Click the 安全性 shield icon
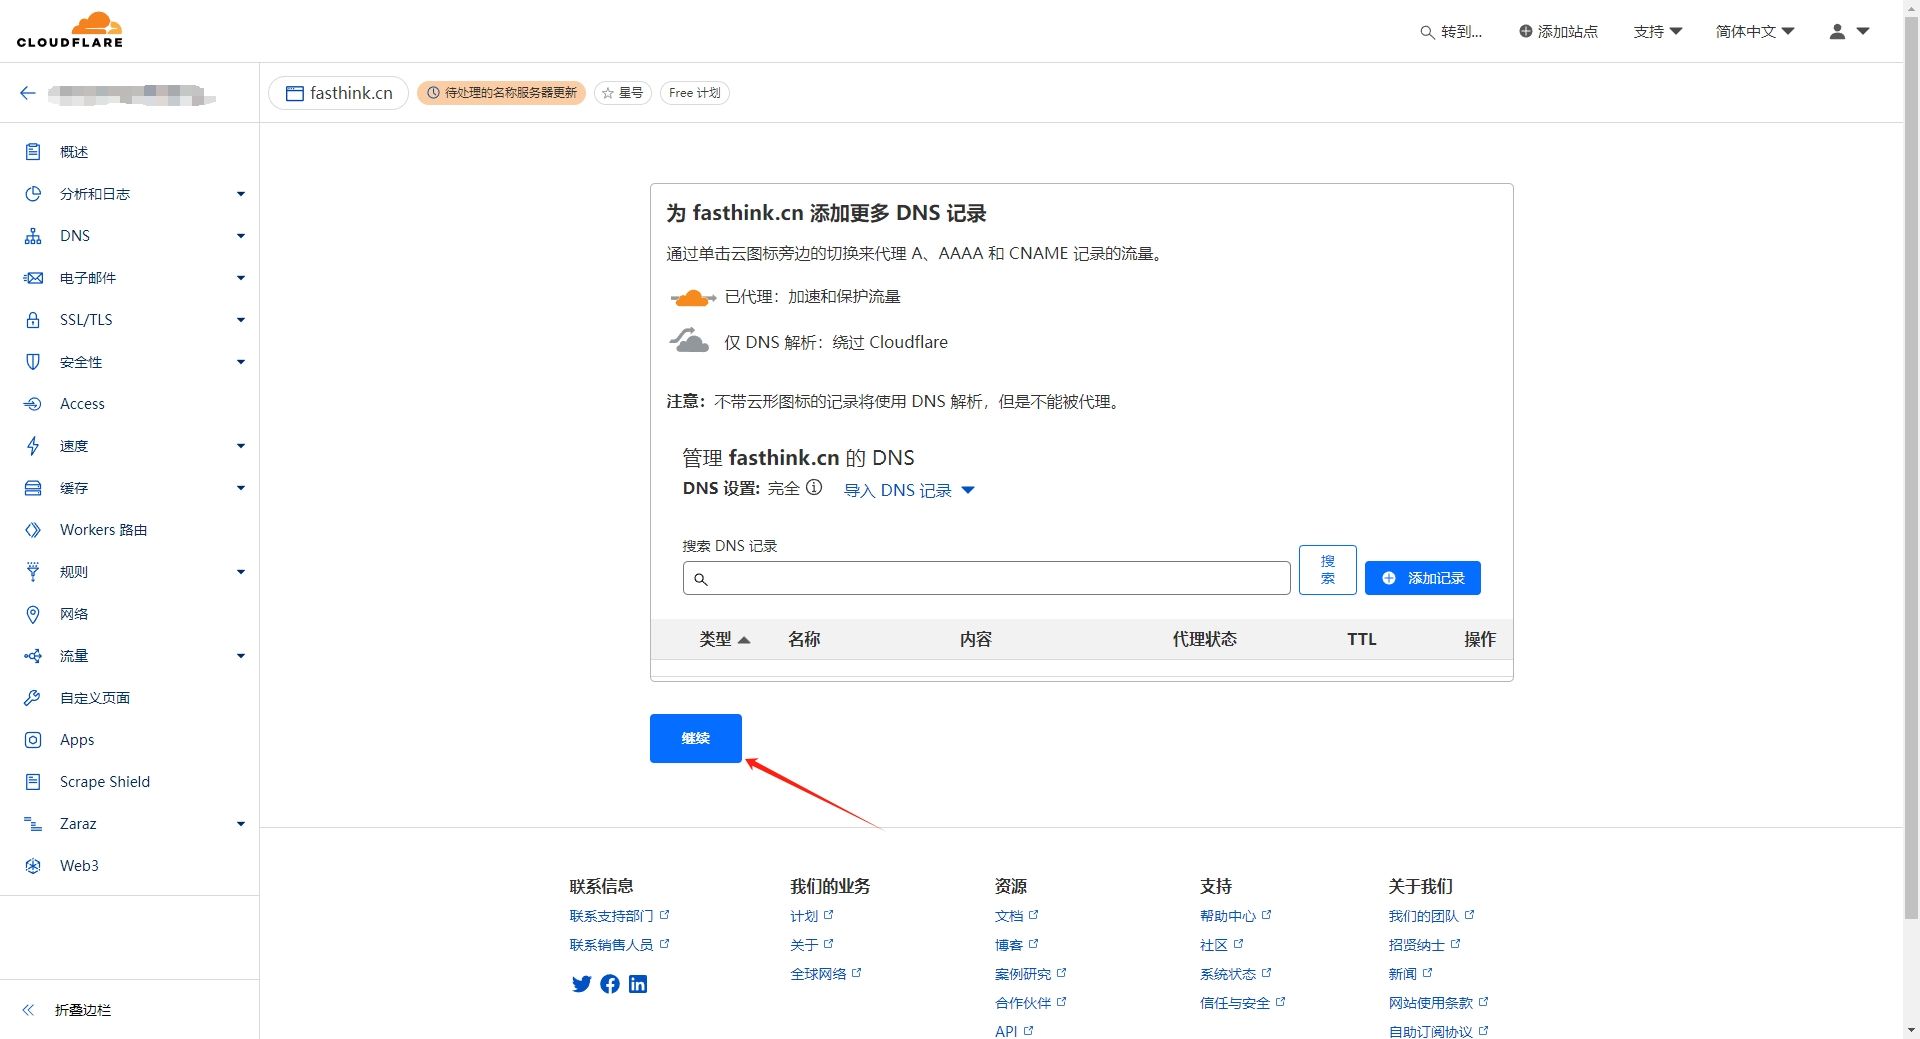The height and width of the screenshot is (1039, 1920). [33, 362]
